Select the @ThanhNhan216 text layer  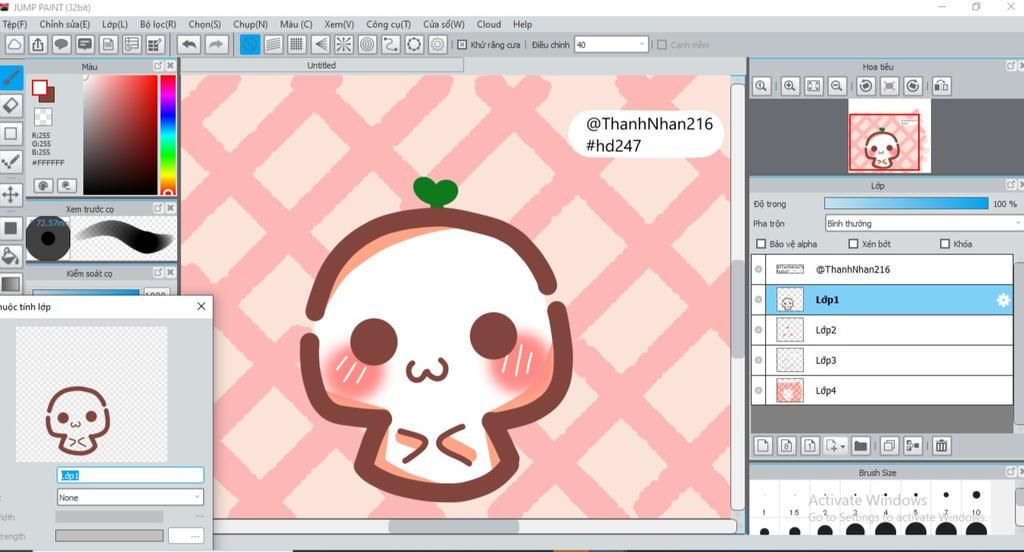882,269
